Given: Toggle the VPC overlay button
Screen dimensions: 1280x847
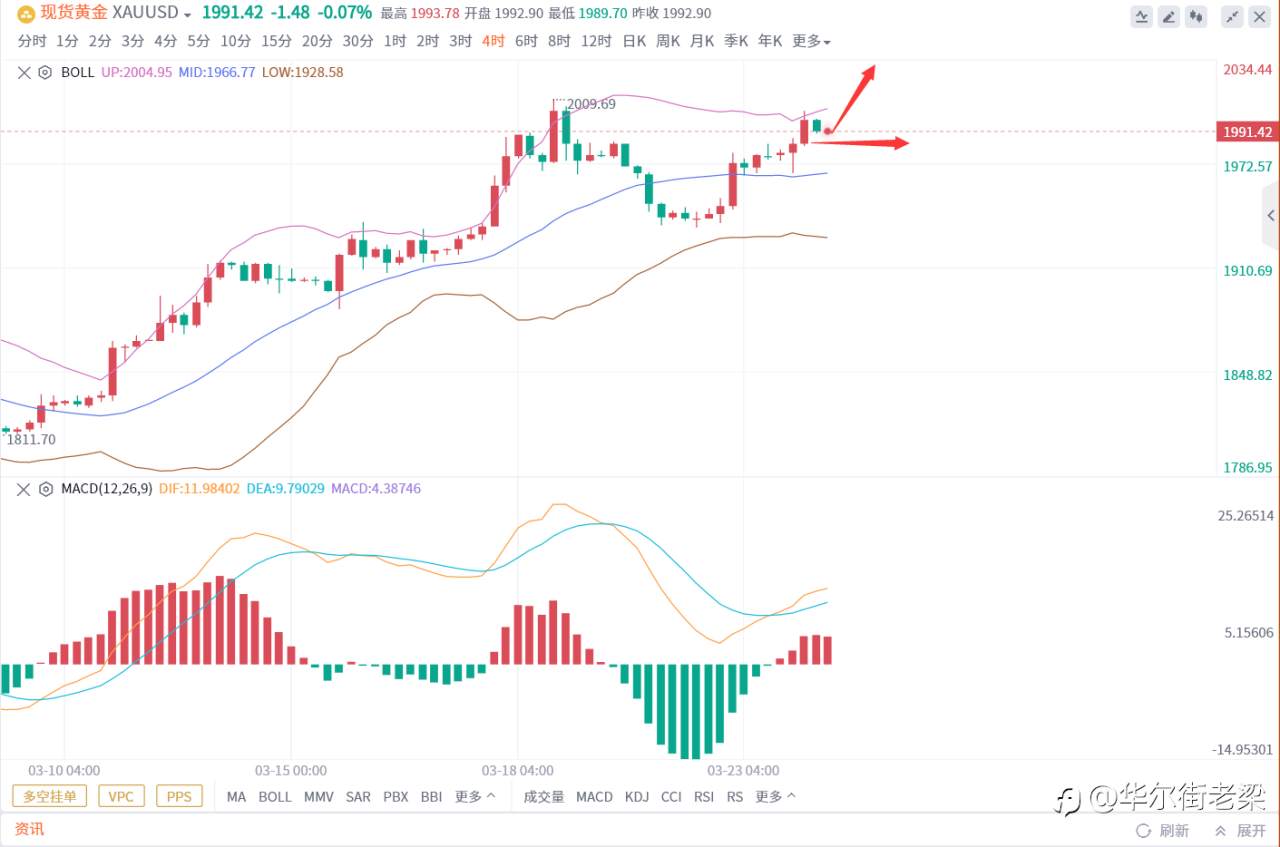Looking at the screenshot, I should (x=121, y=796).
